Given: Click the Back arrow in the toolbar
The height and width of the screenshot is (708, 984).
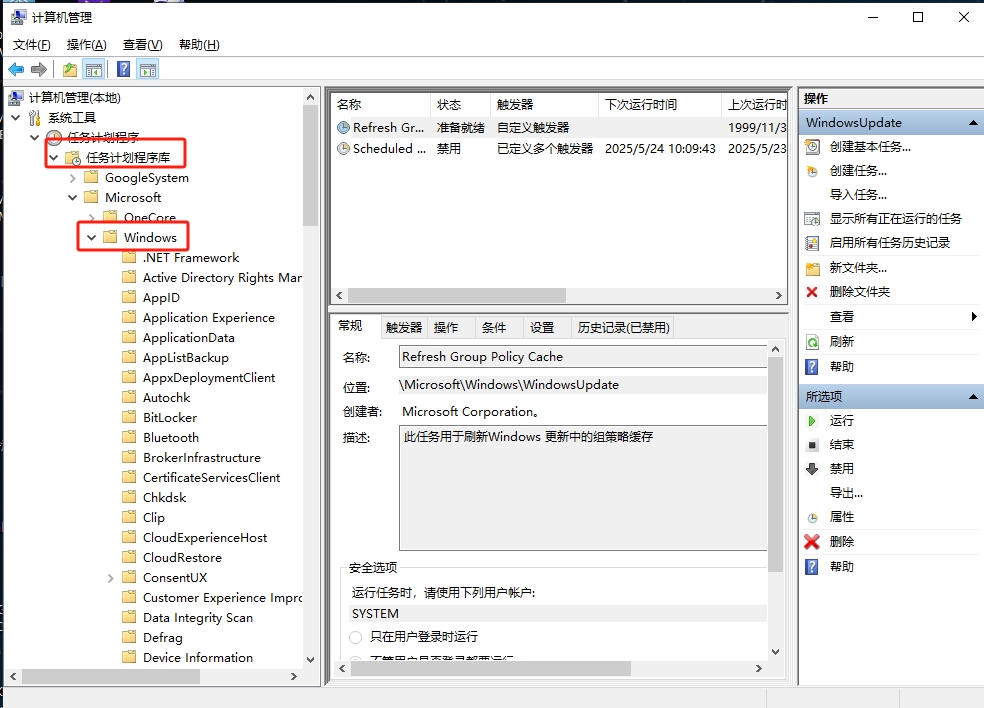Looking at the screenshot, I should coord(16,70).
